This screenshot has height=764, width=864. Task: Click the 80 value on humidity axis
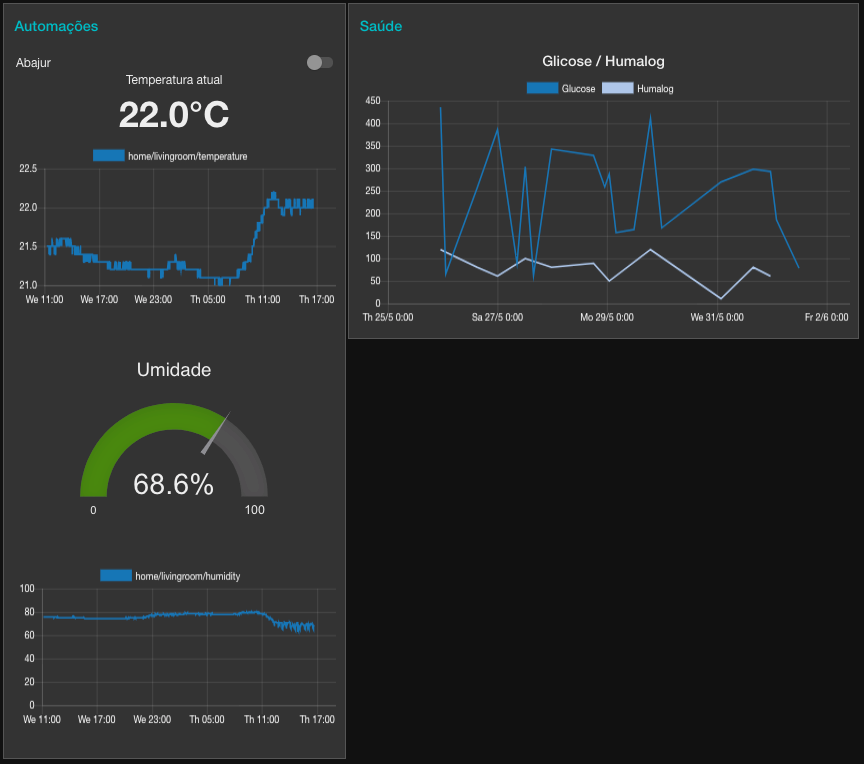click(29, 612)
